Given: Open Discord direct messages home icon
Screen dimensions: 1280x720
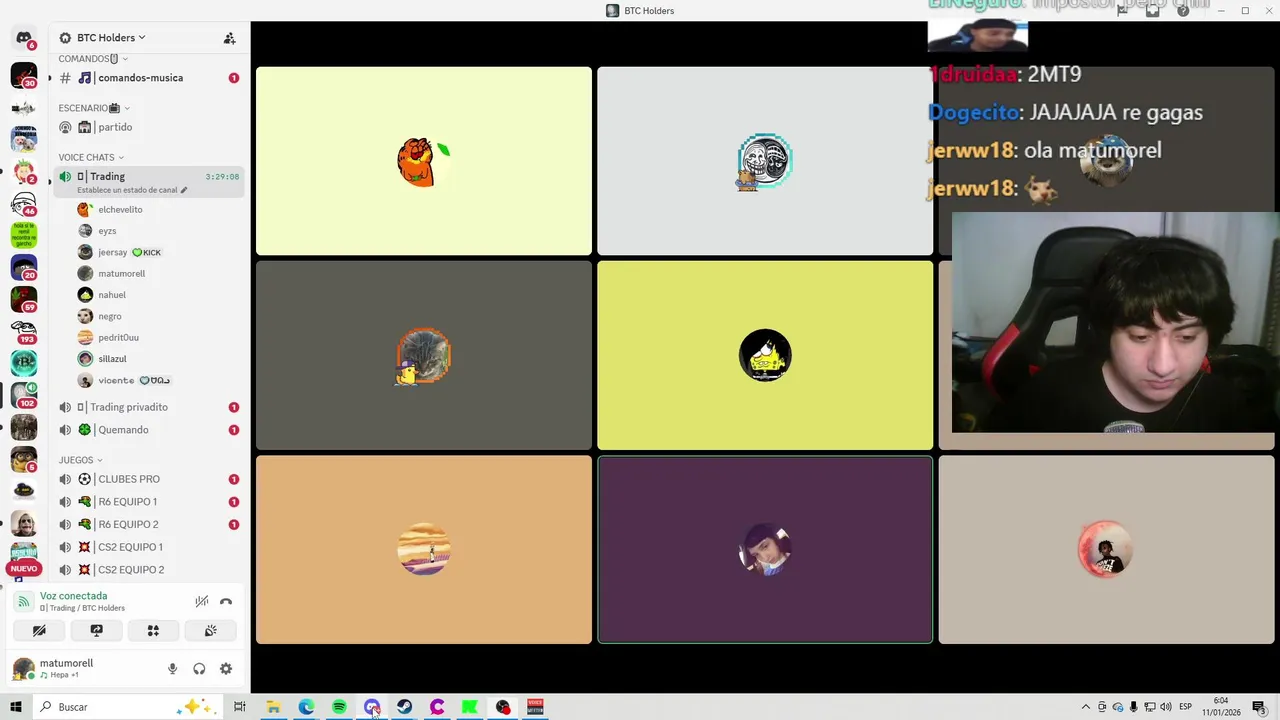Looking at the screenshot, I should coord(24,39).
